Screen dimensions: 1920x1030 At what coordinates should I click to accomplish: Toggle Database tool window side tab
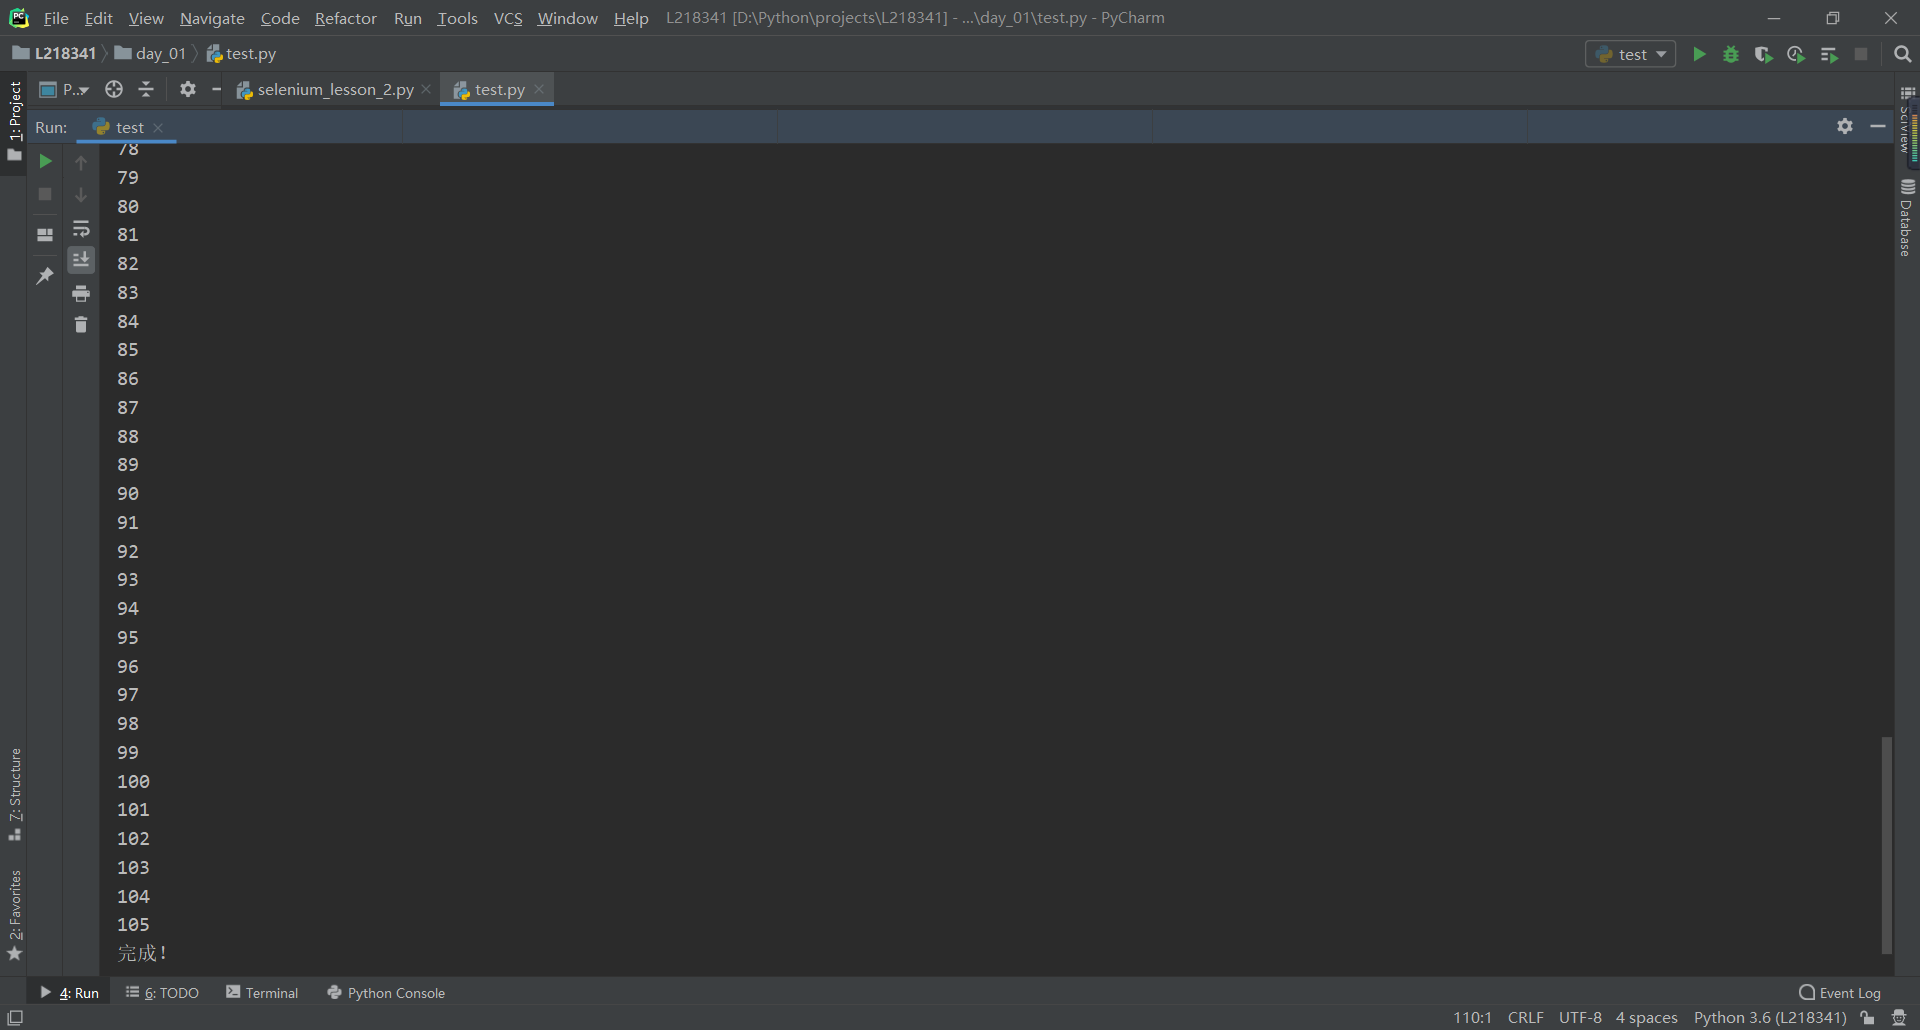(1906, 217)
